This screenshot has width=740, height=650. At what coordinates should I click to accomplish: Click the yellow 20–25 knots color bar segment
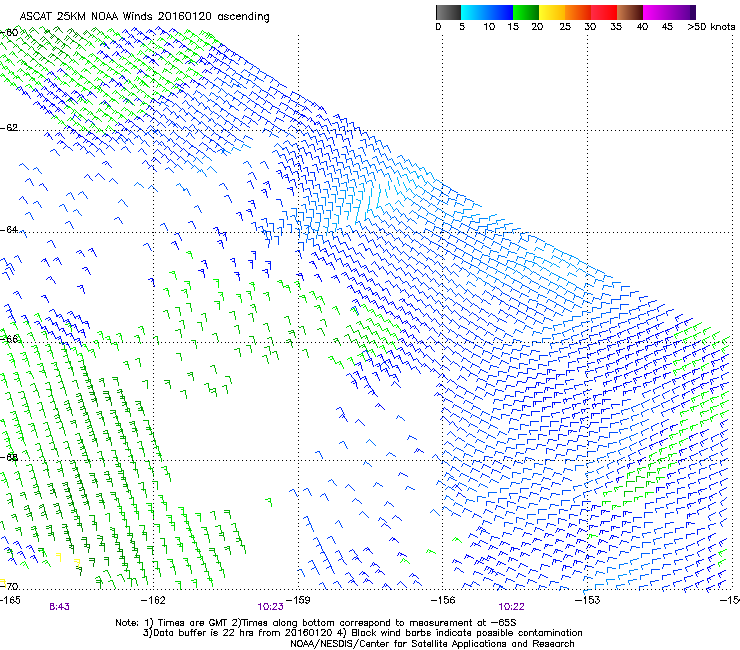click(x=552, y=12)
